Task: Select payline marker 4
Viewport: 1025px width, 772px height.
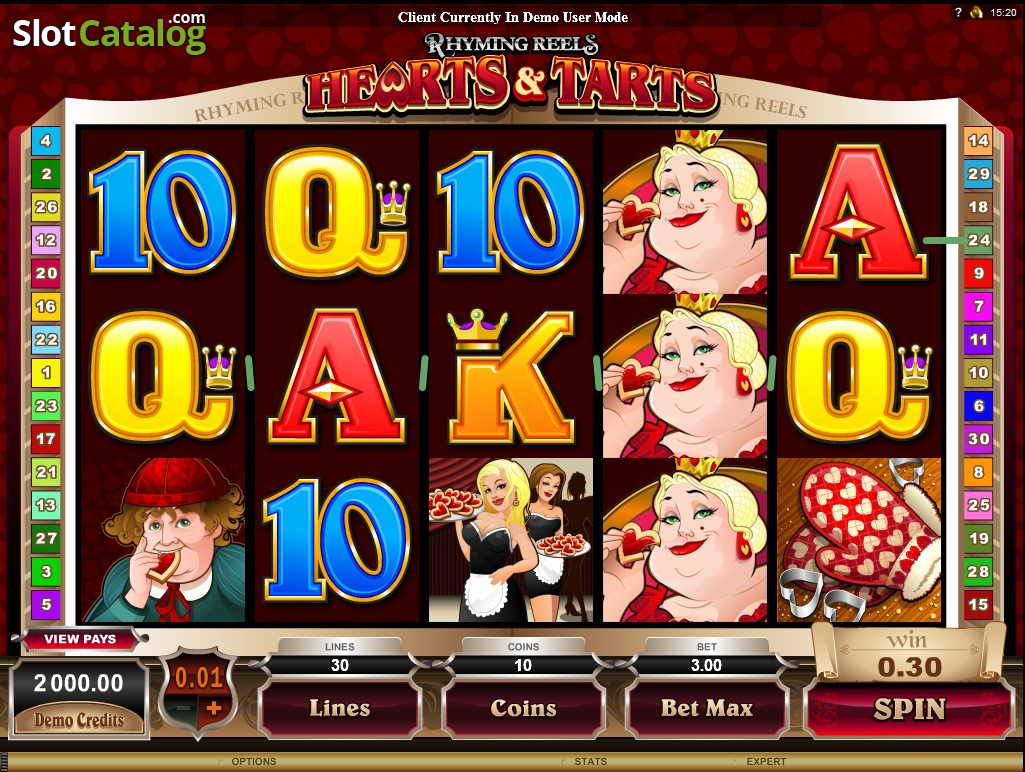Action: pyautogui.click(x=46, y=141)
